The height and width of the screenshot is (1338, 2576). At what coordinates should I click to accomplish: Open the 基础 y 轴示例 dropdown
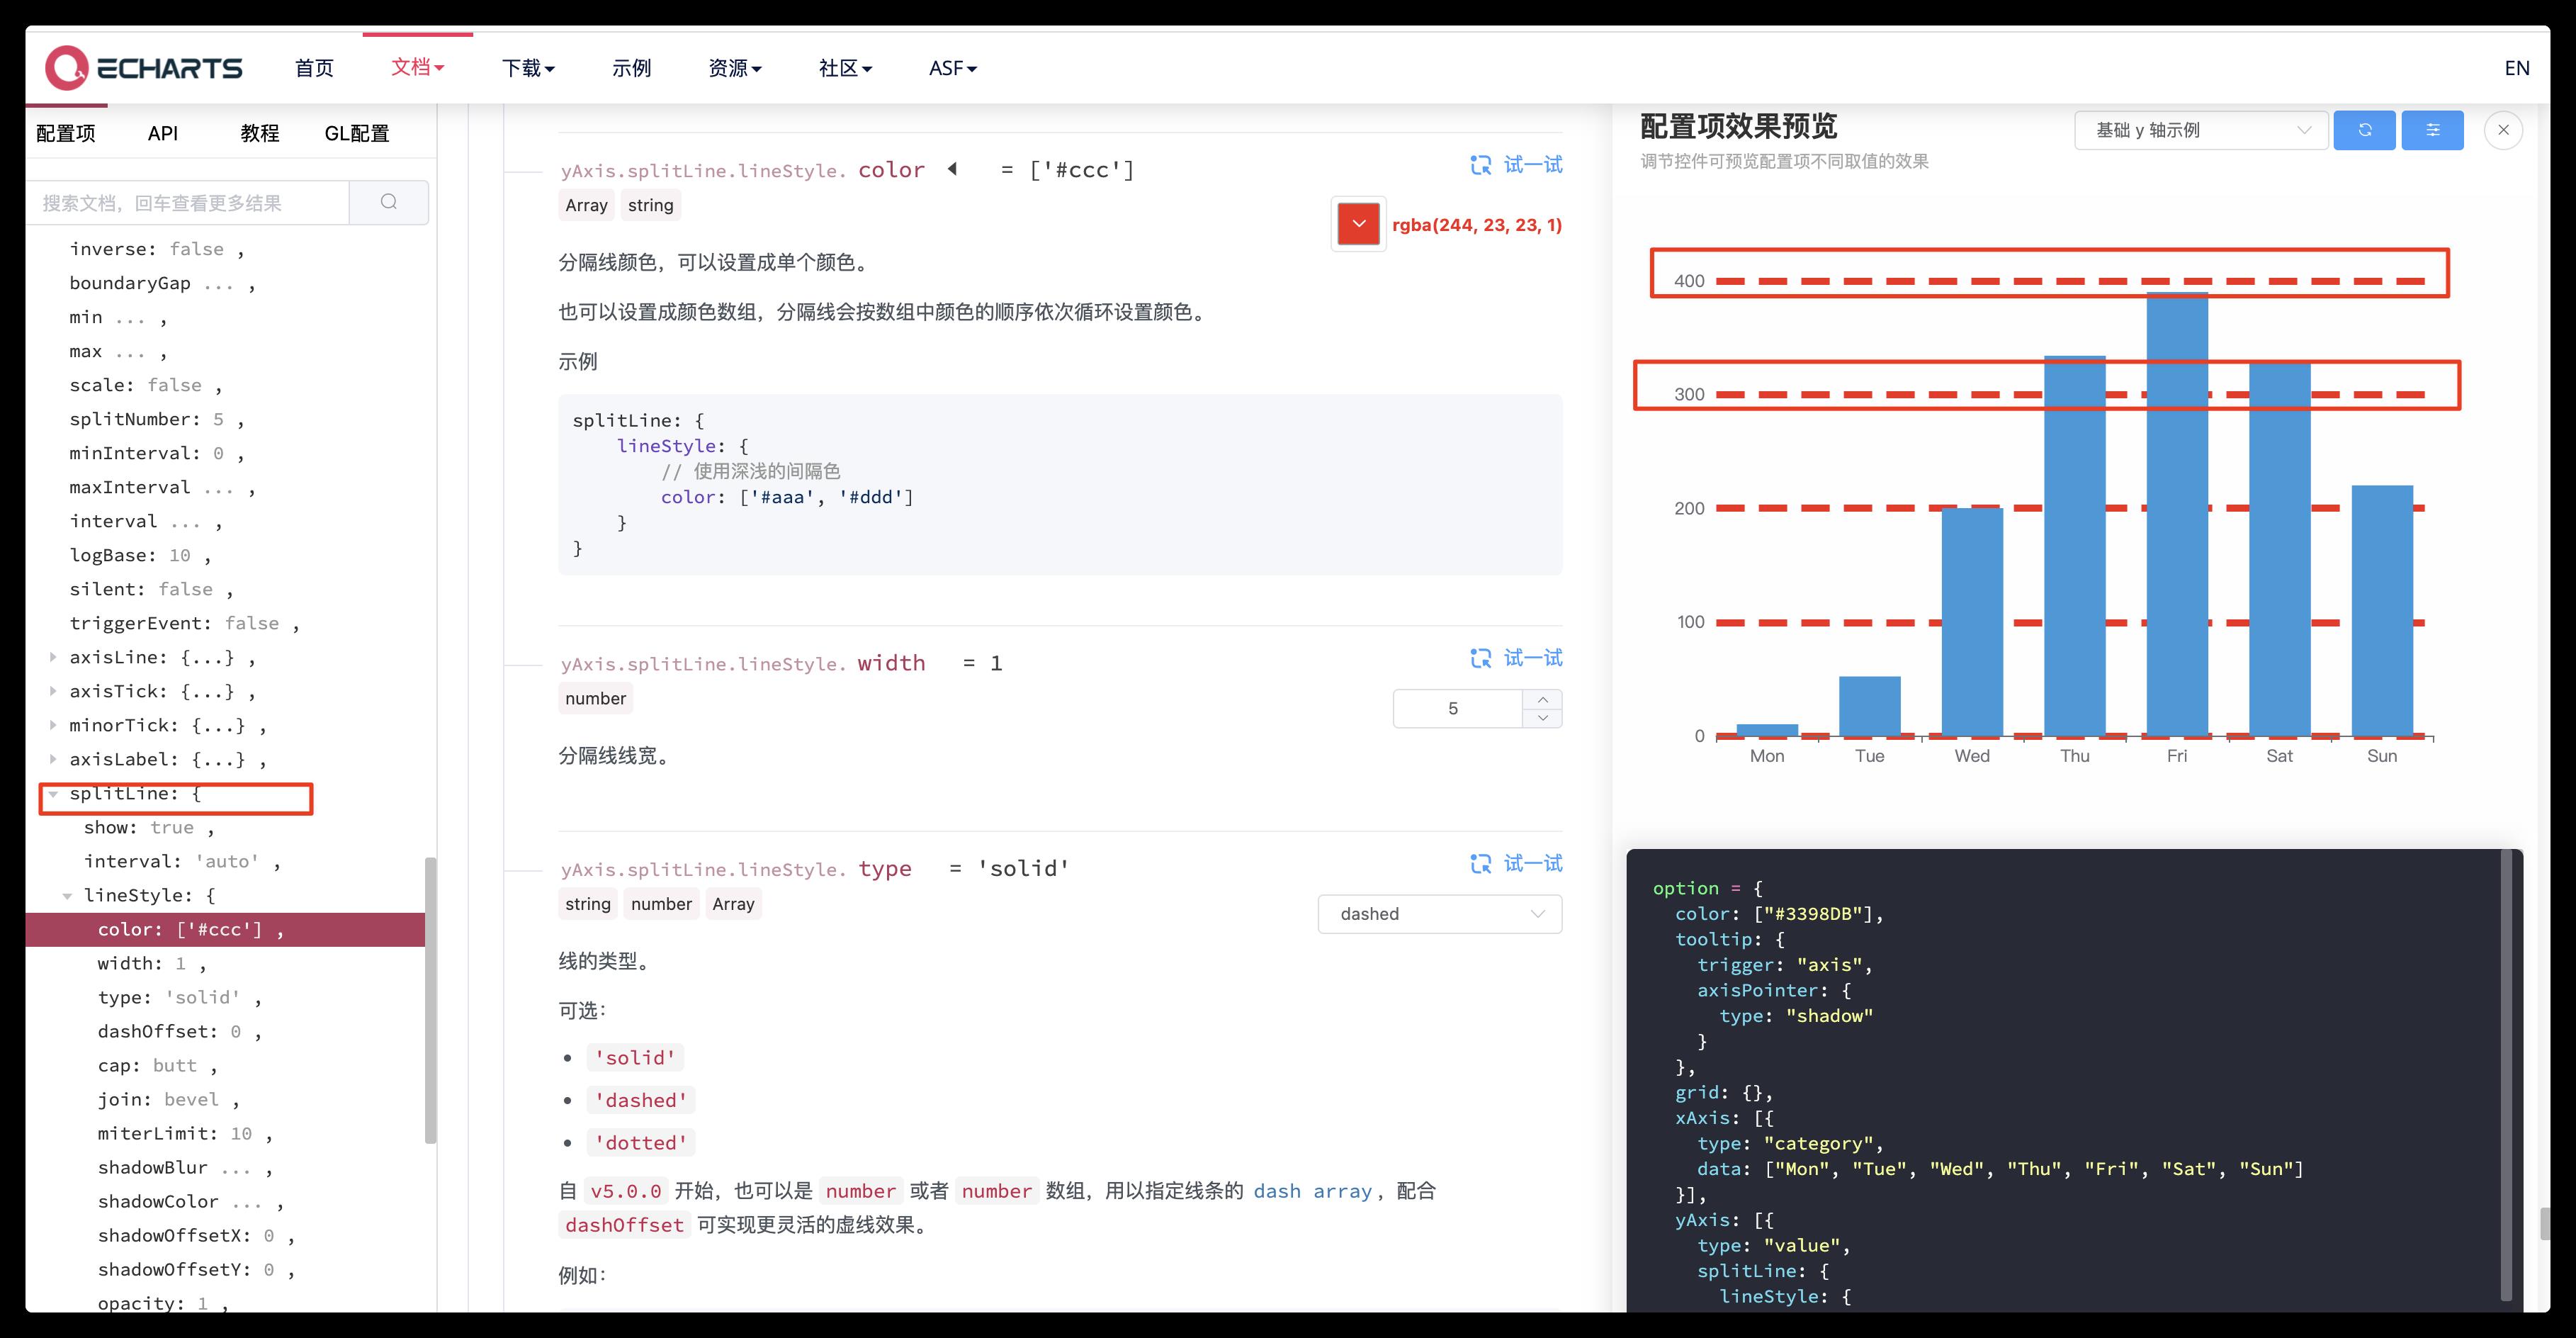click(x=2201, y=130)
